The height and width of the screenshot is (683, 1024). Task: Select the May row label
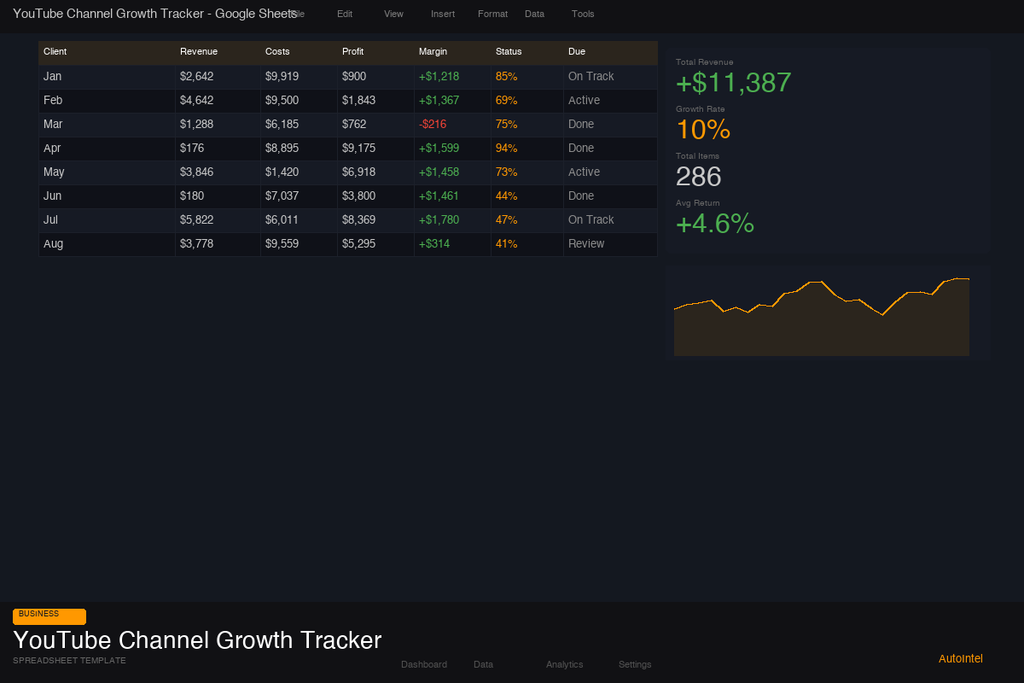click(54, 172)
